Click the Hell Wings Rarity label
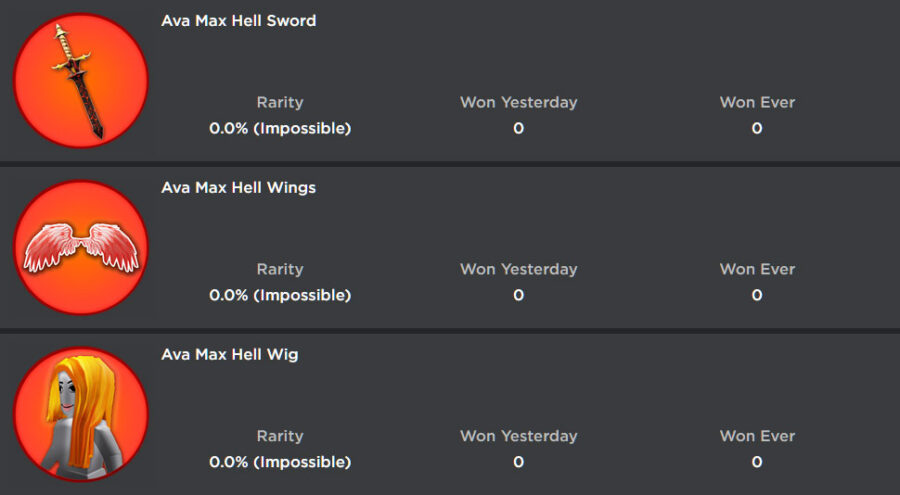This screenshot has width=900, height=495. point(280,269)
